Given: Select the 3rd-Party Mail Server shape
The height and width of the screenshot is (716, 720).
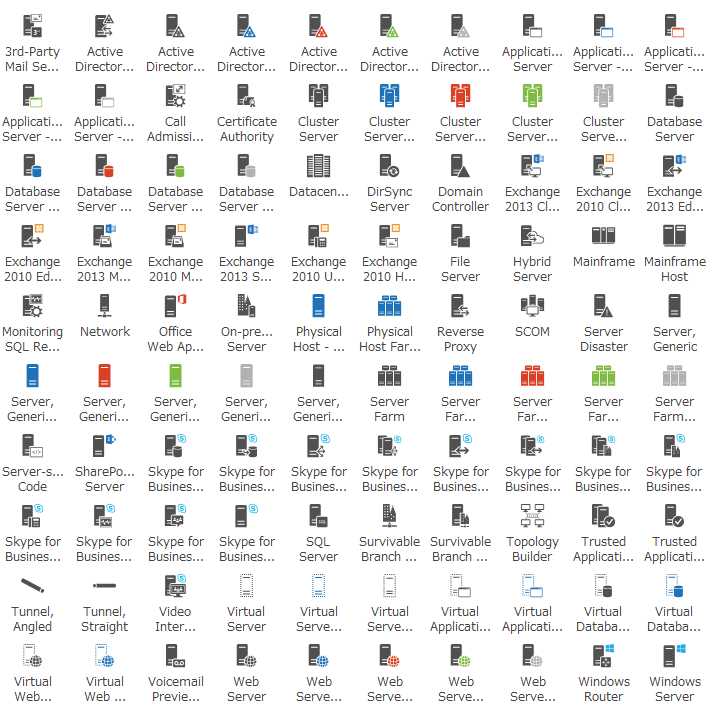Looking at the screenshot, I should [33, 27].
